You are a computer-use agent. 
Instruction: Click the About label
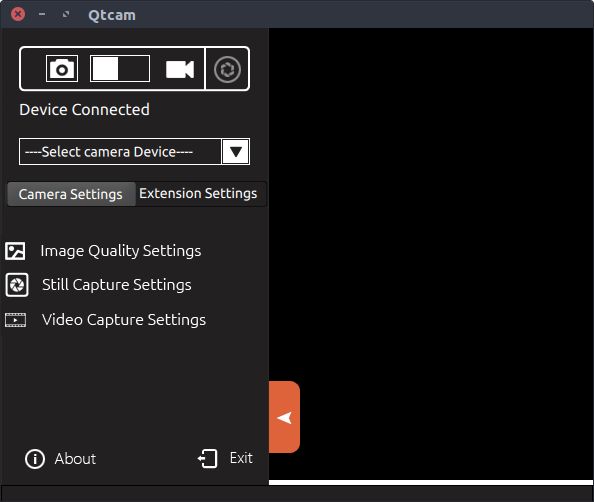click(x=75, y=459)
